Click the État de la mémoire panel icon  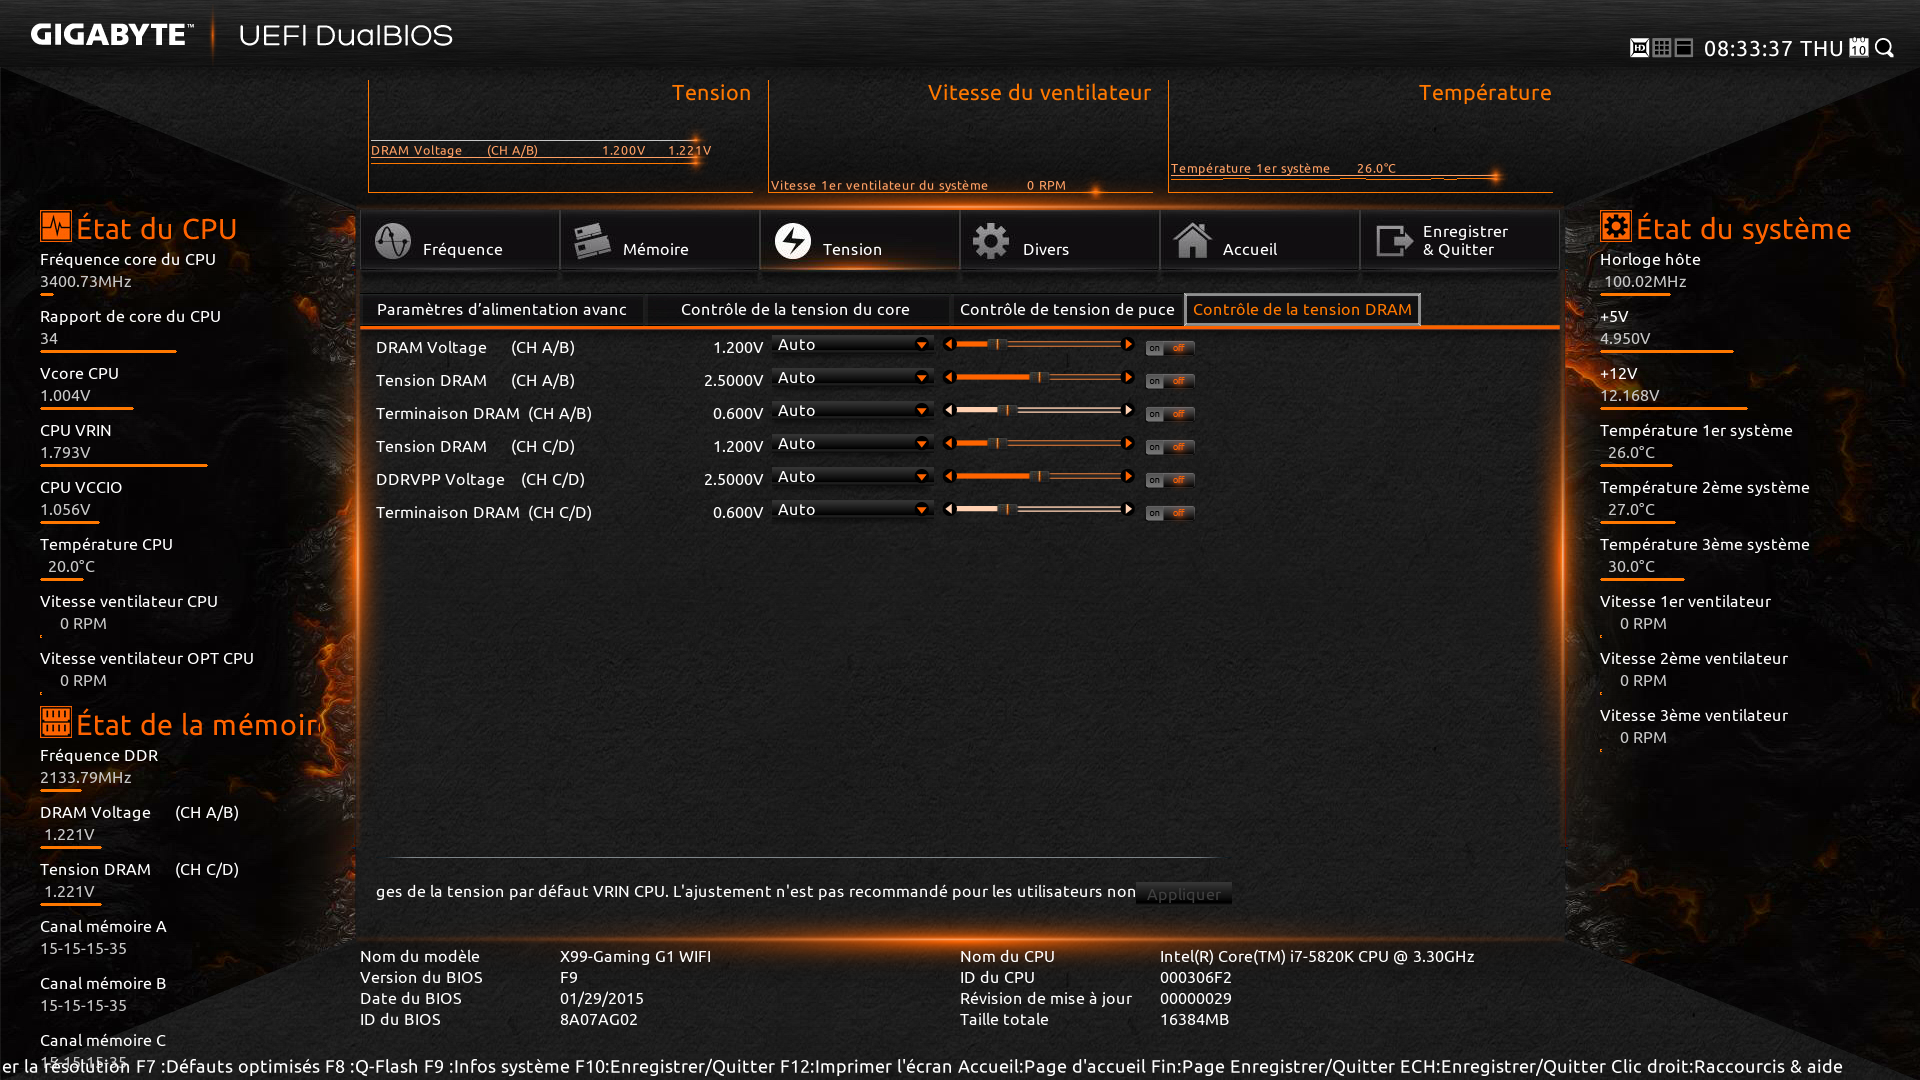[56, 722]
